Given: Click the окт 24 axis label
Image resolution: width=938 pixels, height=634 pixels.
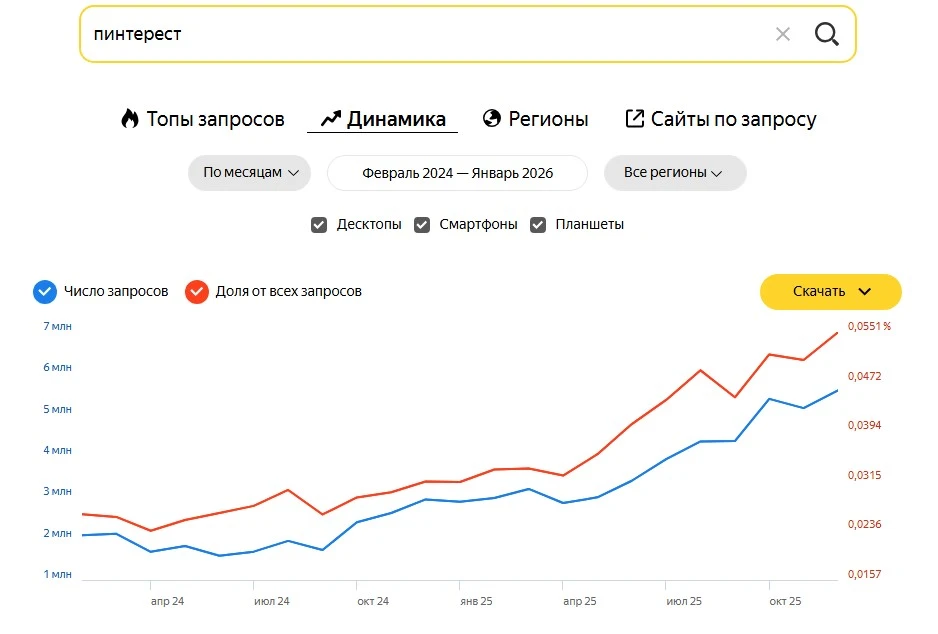Looking at the screenshot, I should 373,601.
